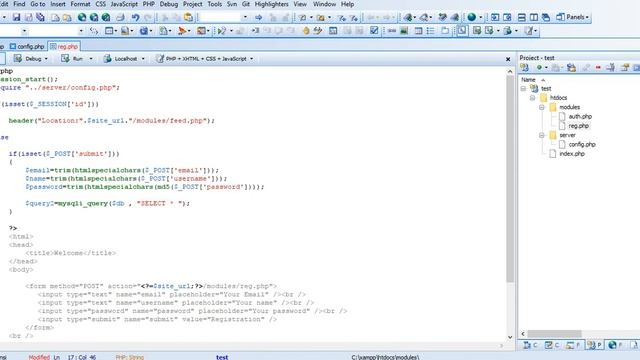Open the search combo box dropdown arrow
Image resolution: width=640 pixels, height=360 pixels.
[x=245, y=17]
